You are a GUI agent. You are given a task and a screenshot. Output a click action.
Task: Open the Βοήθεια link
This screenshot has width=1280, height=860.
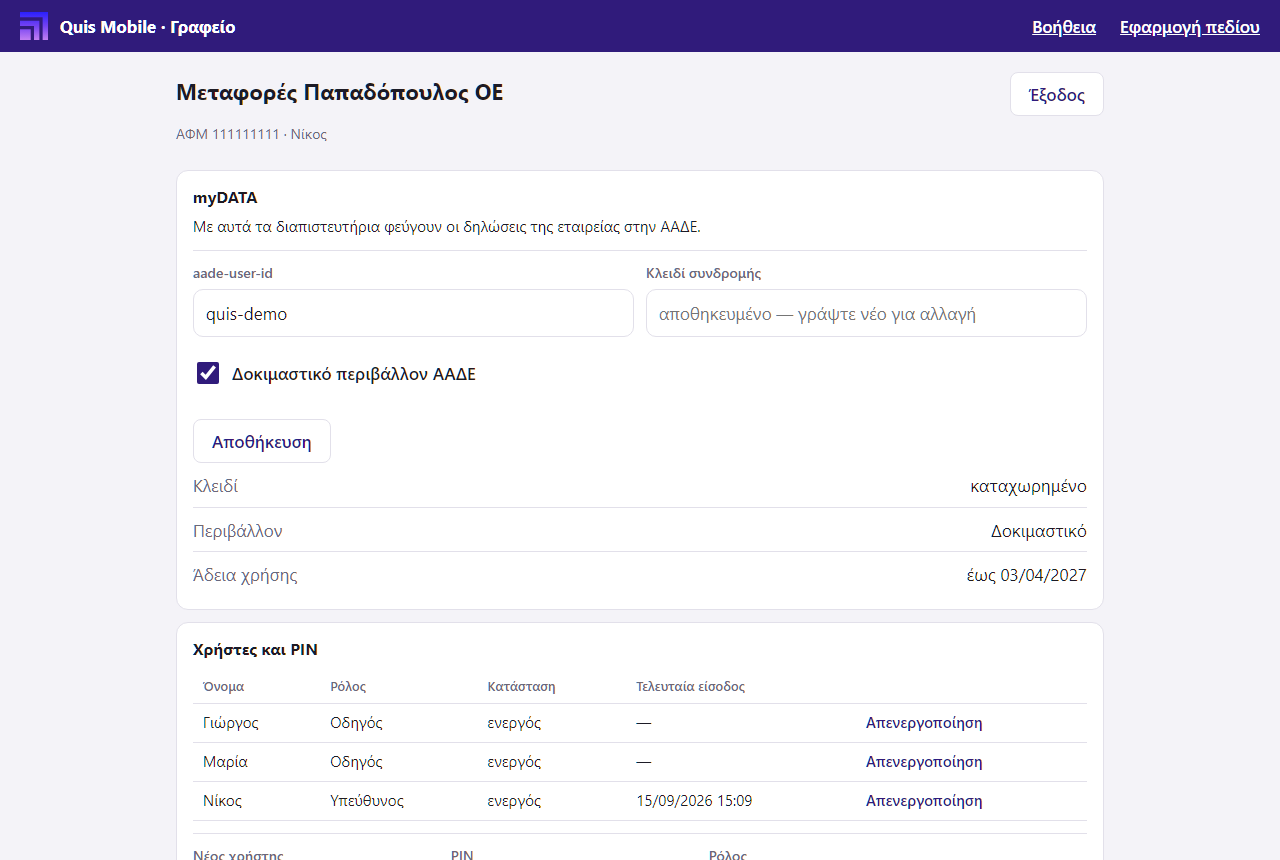1064,27
